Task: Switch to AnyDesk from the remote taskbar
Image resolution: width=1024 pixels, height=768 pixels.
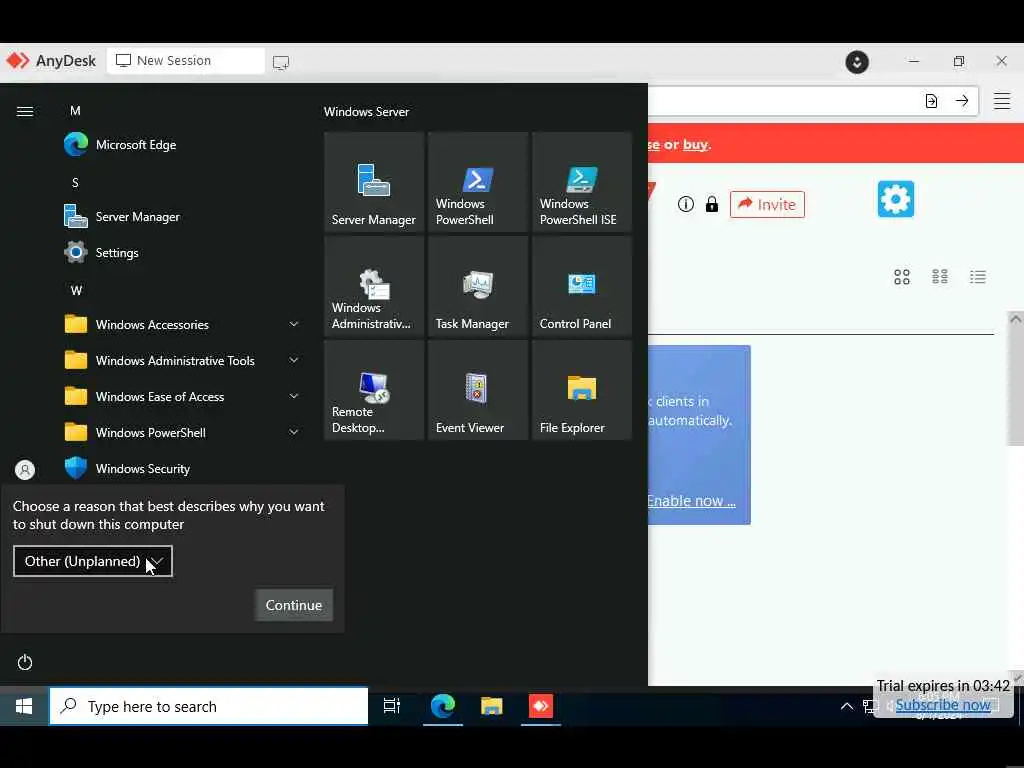Action: (x=541, y=706)
